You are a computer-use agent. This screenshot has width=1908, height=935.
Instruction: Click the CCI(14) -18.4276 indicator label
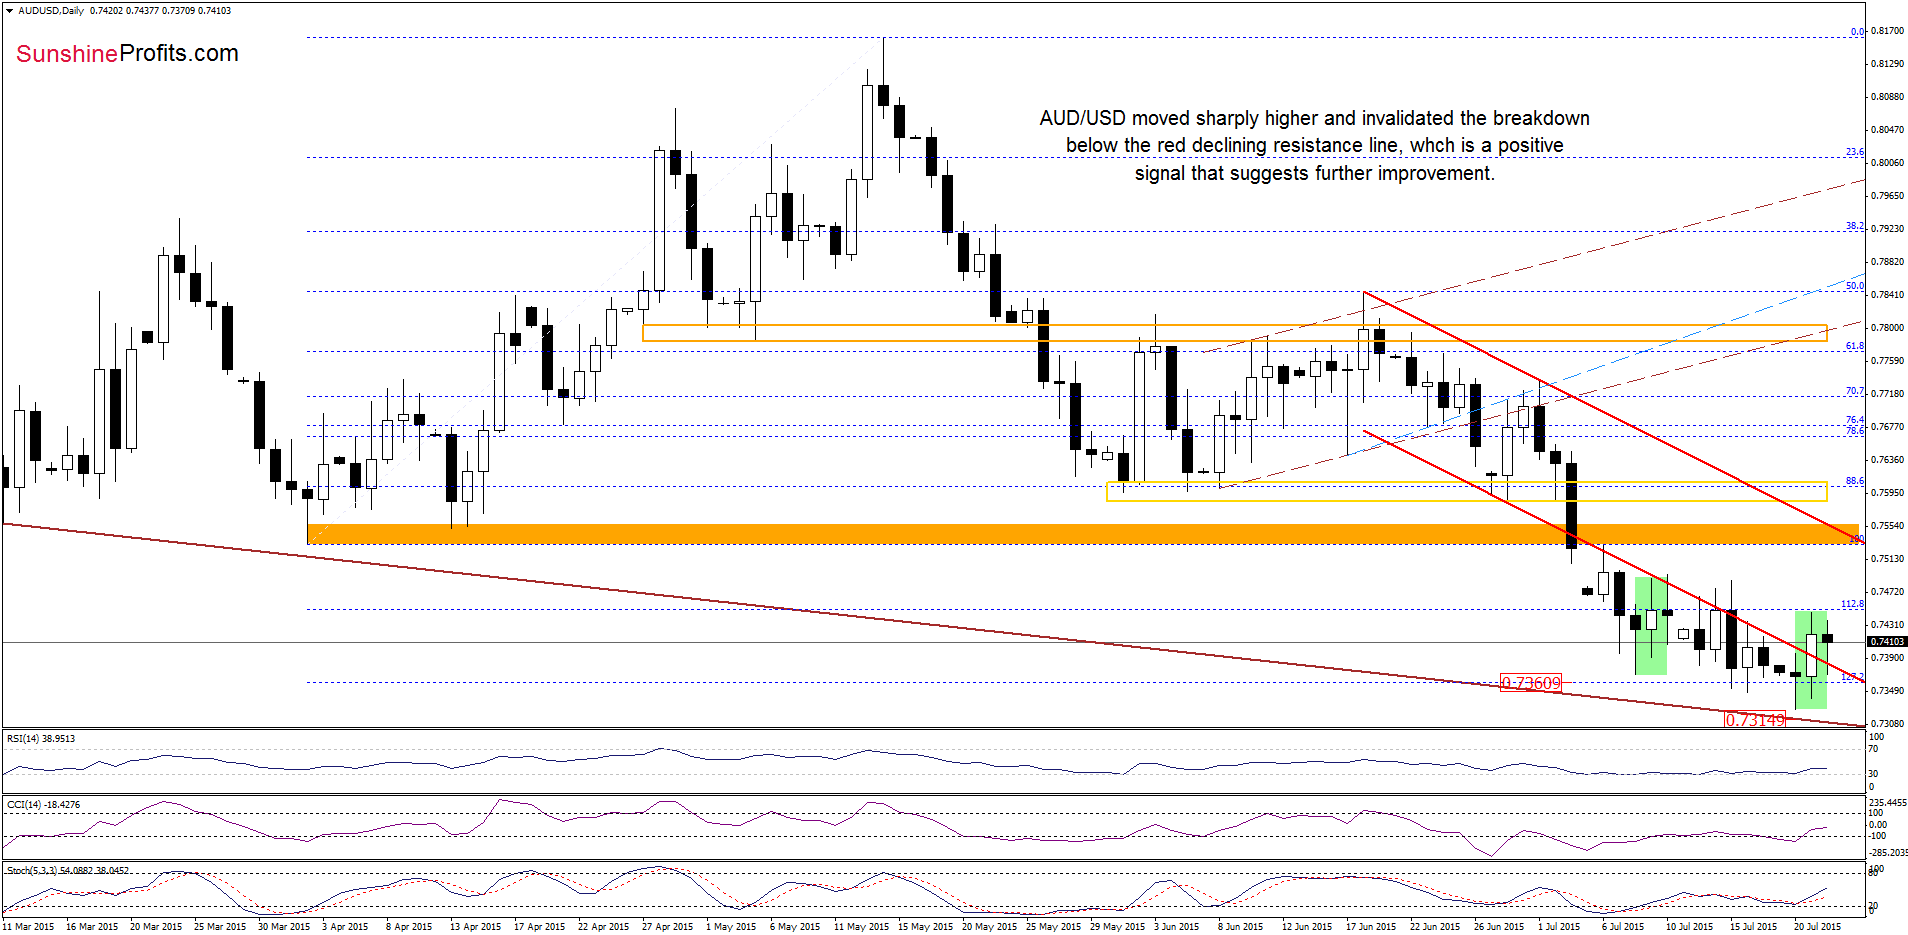tap(43, 805)
